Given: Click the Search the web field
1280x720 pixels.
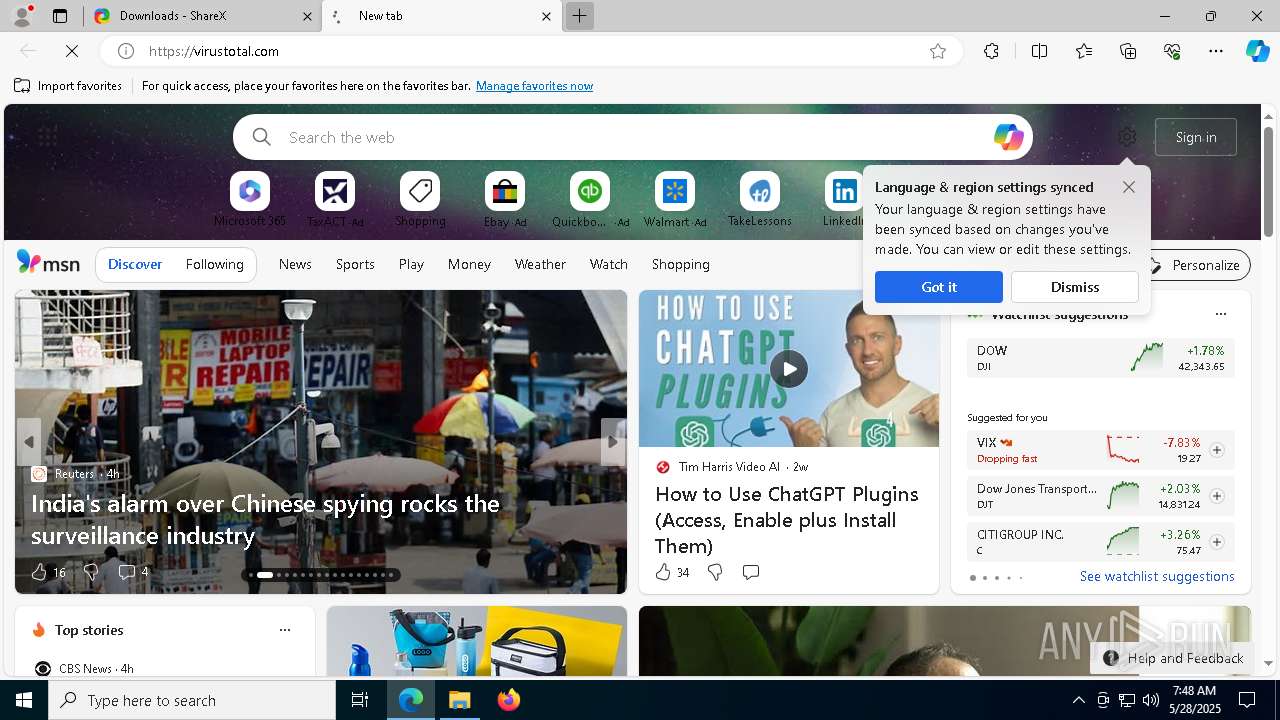Looking at the screenshot, I should pos(633,137).
